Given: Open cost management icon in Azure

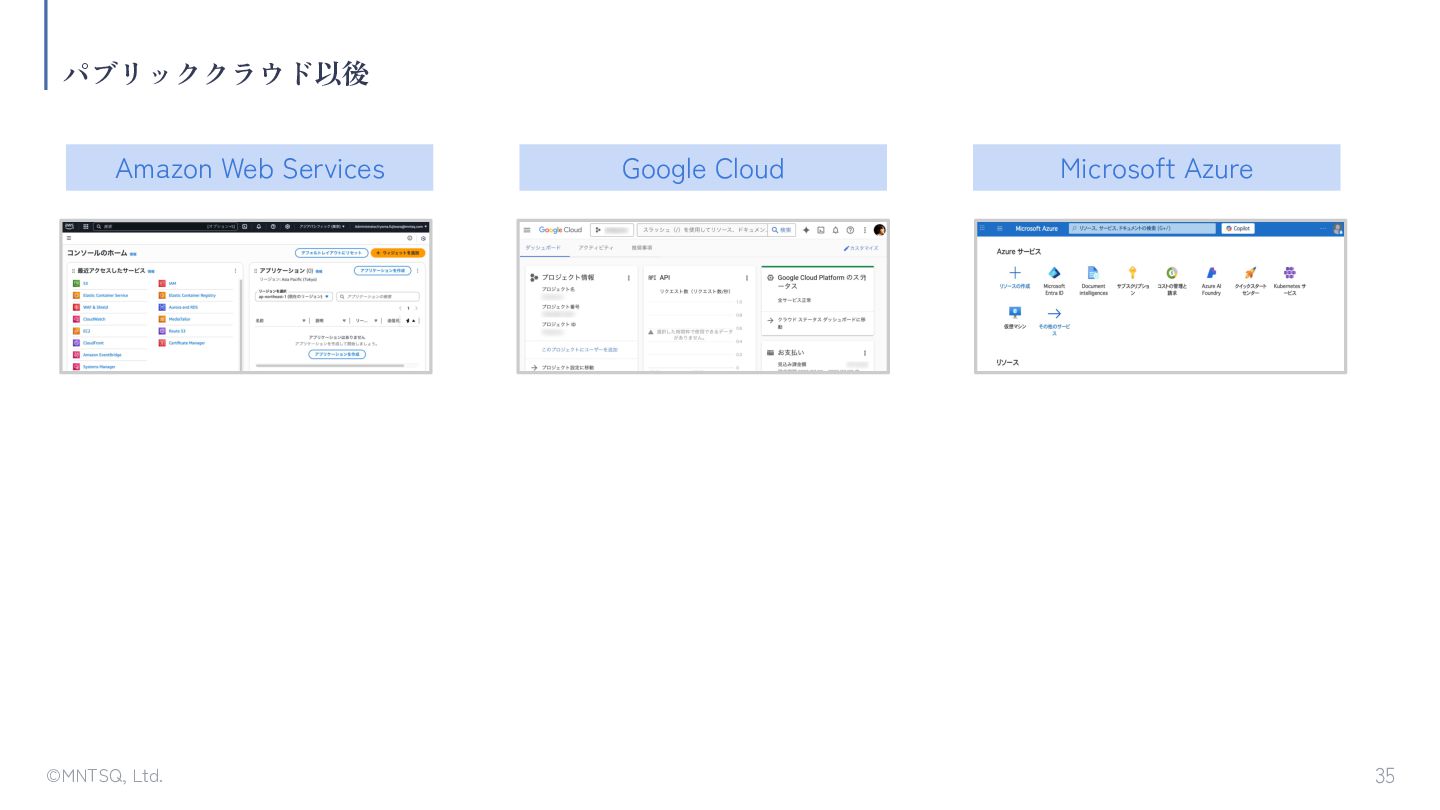Looking at the screenshot, I should (x=1172, y=273).
